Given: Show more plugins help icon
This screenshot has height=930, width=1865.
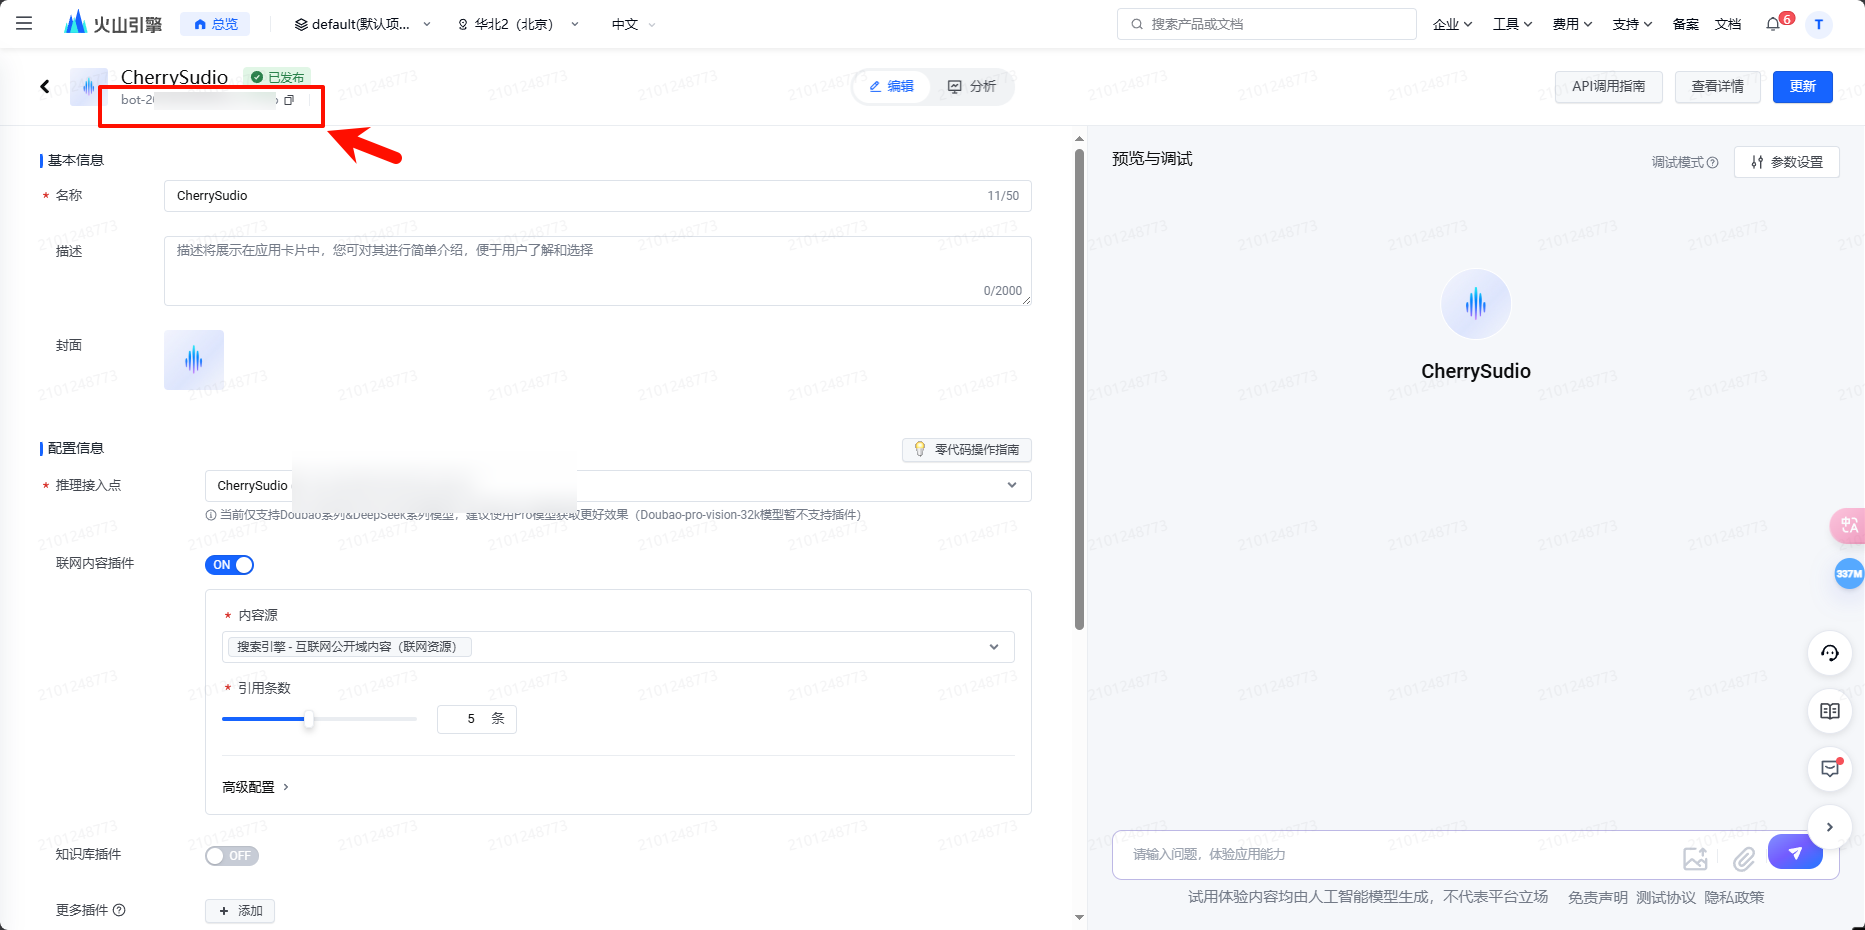Looking at the screenshot, I should tap(119, 910).
